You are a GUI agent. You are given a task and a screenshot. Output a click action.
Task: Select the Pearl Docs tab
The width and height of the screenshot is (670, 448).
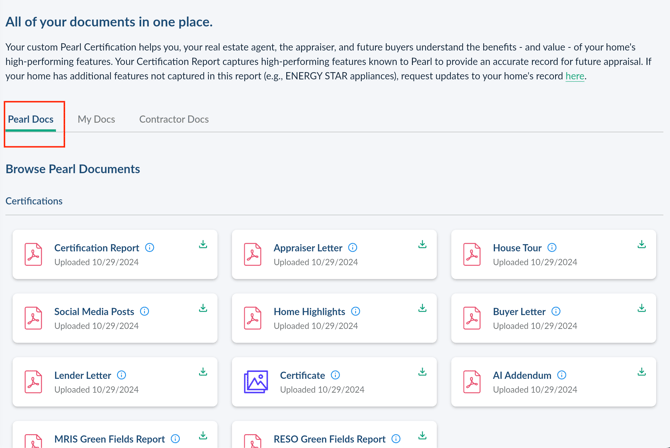click(31, 119)
